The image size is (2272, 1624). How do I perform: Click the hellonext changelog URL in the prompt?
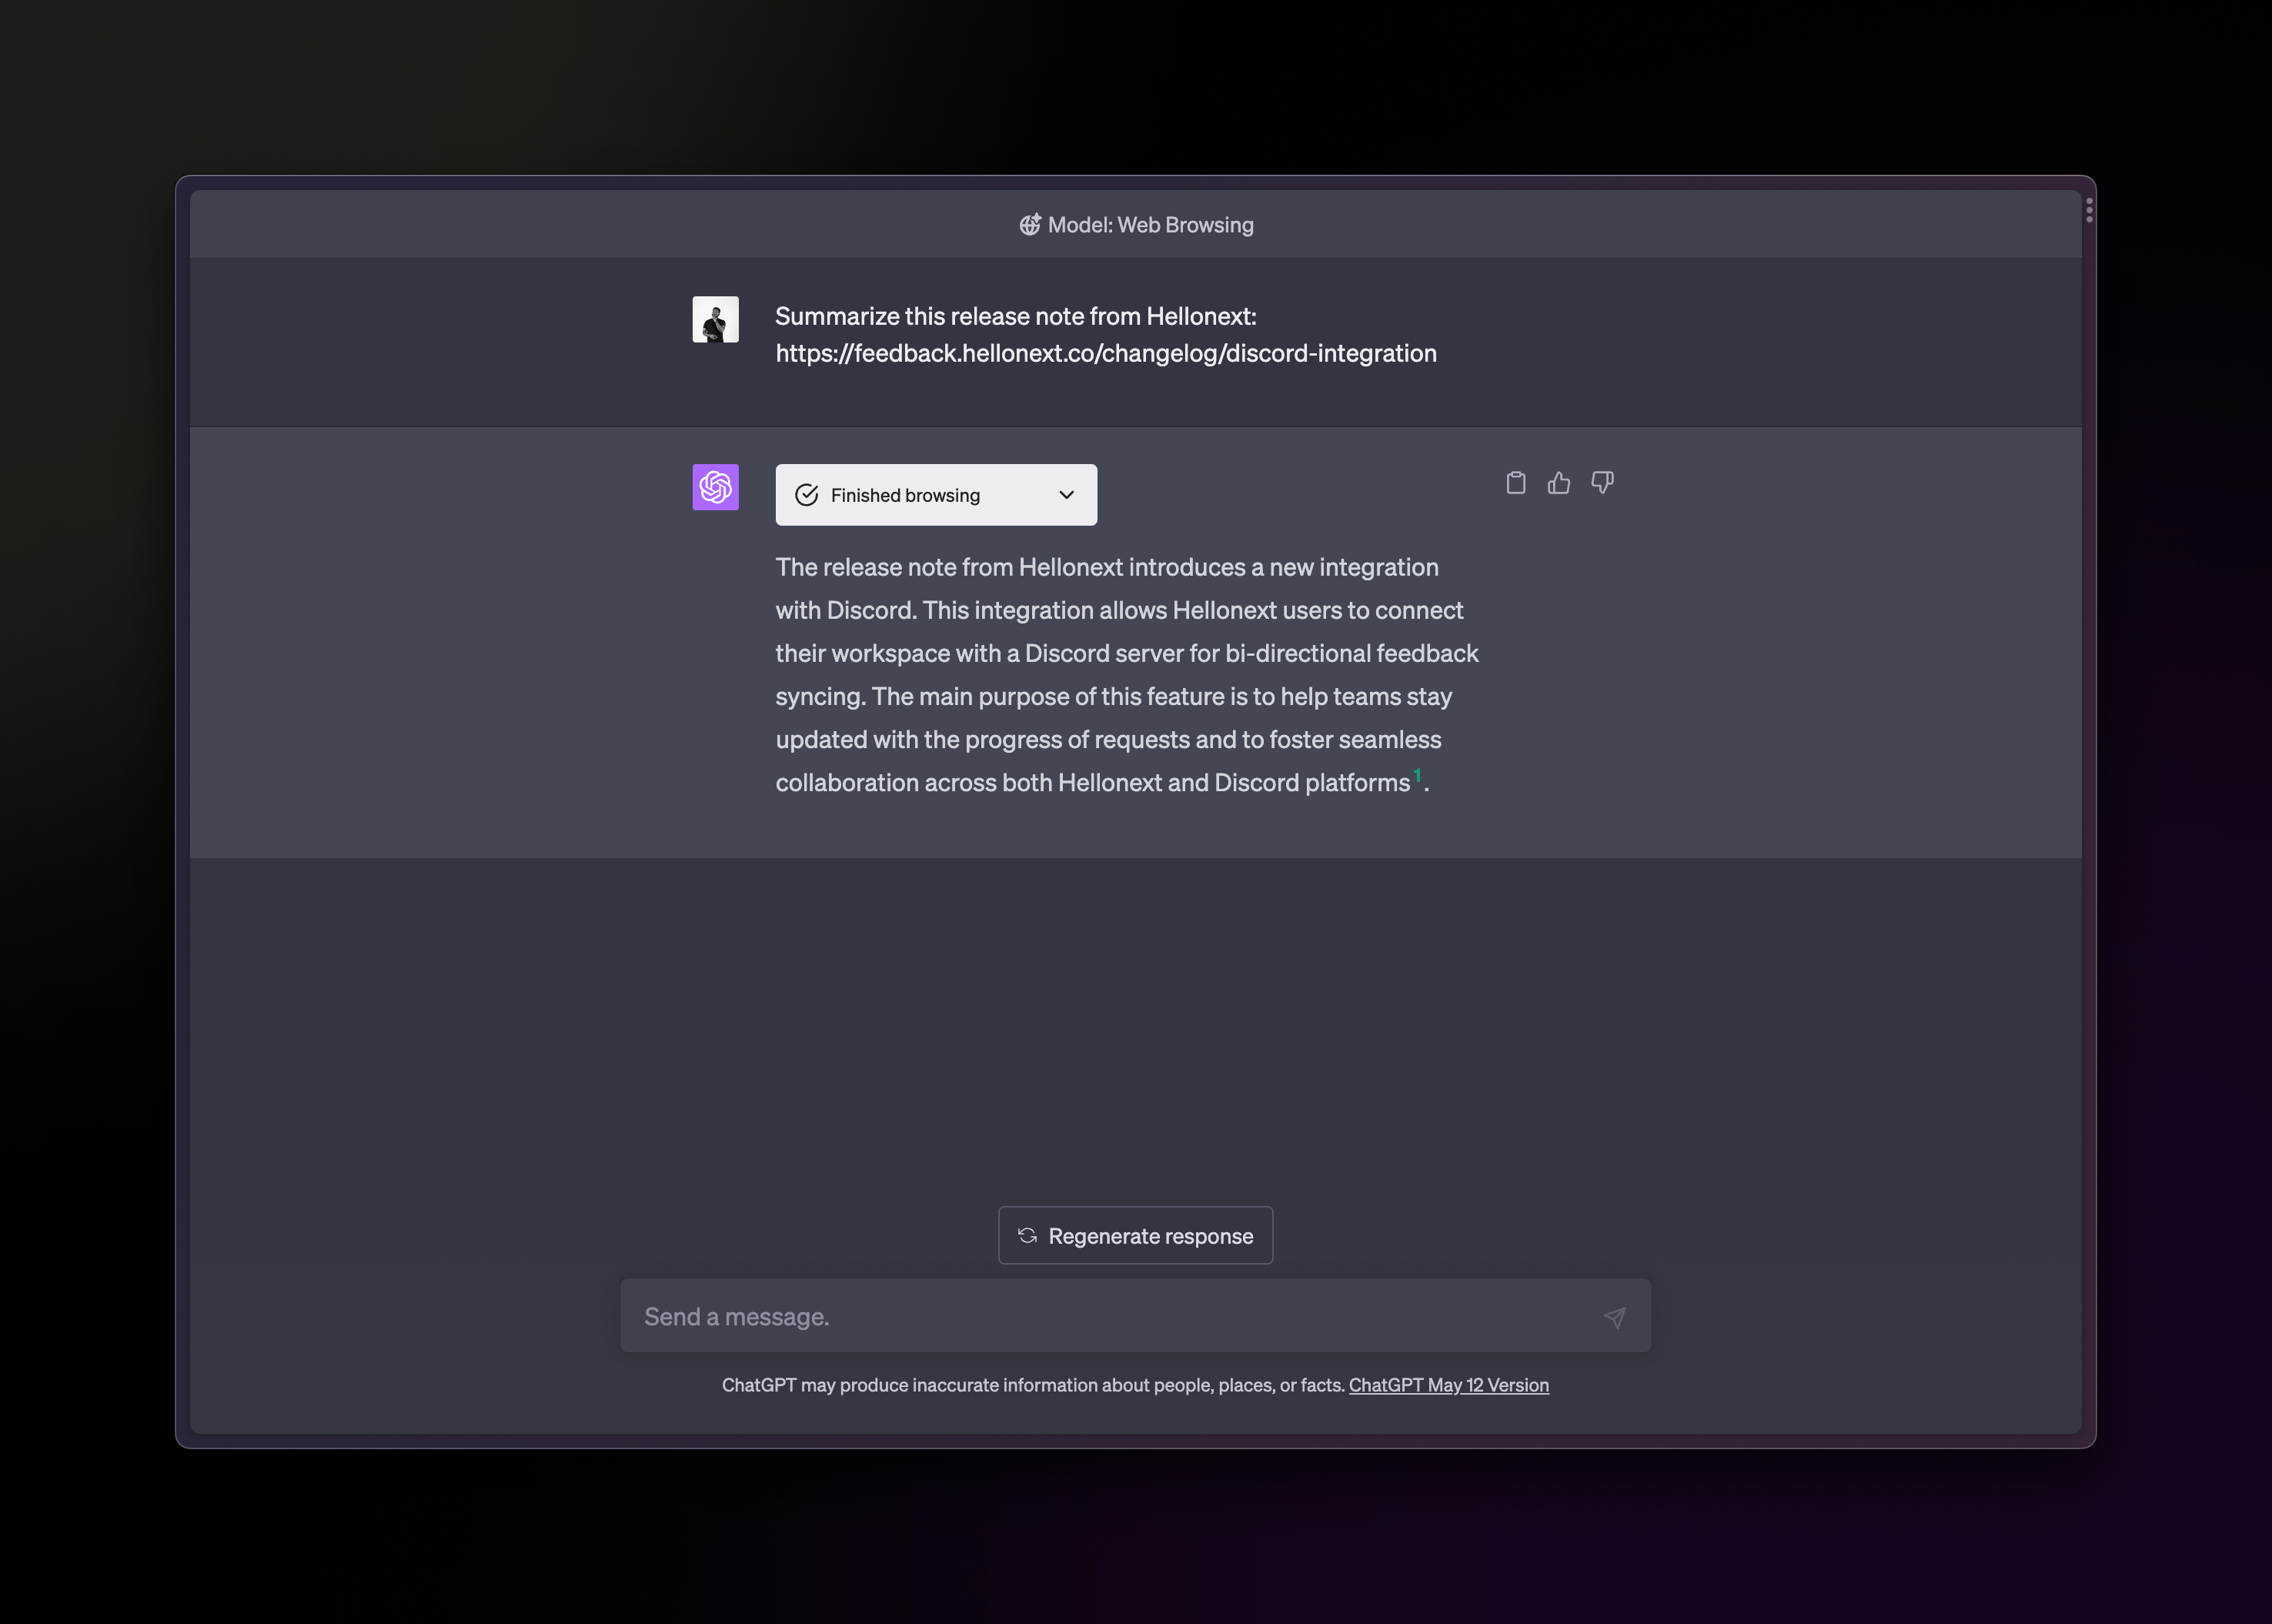coord(1106,353)
